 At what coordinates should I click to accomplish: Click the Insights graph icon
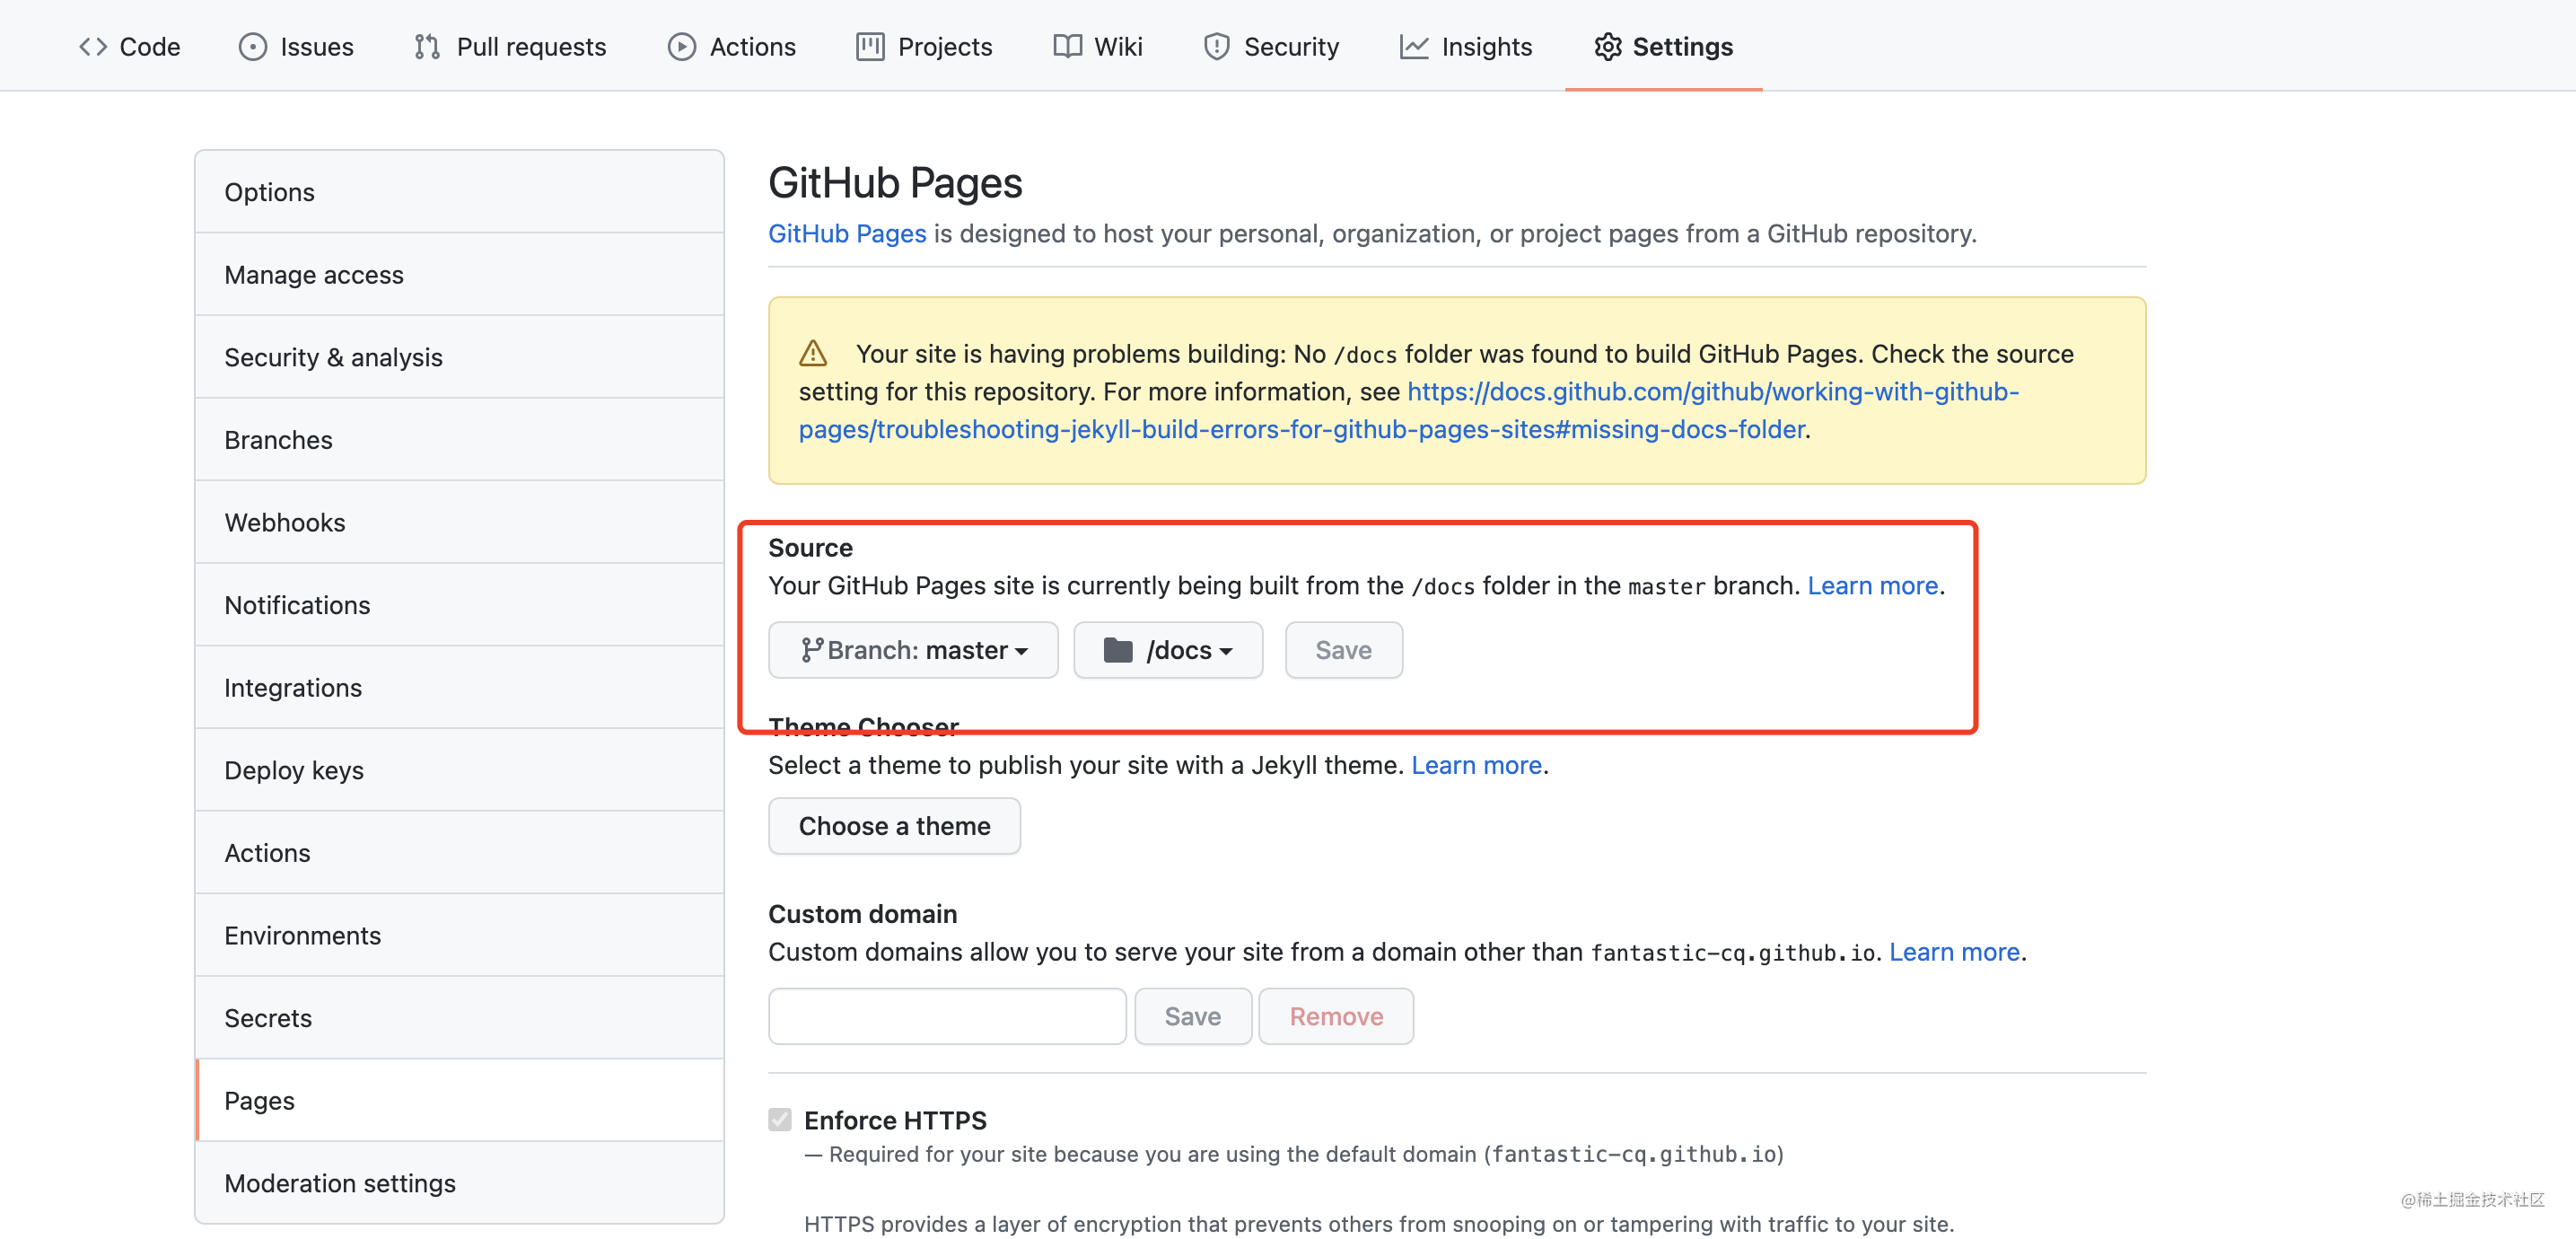point(1413,47)
